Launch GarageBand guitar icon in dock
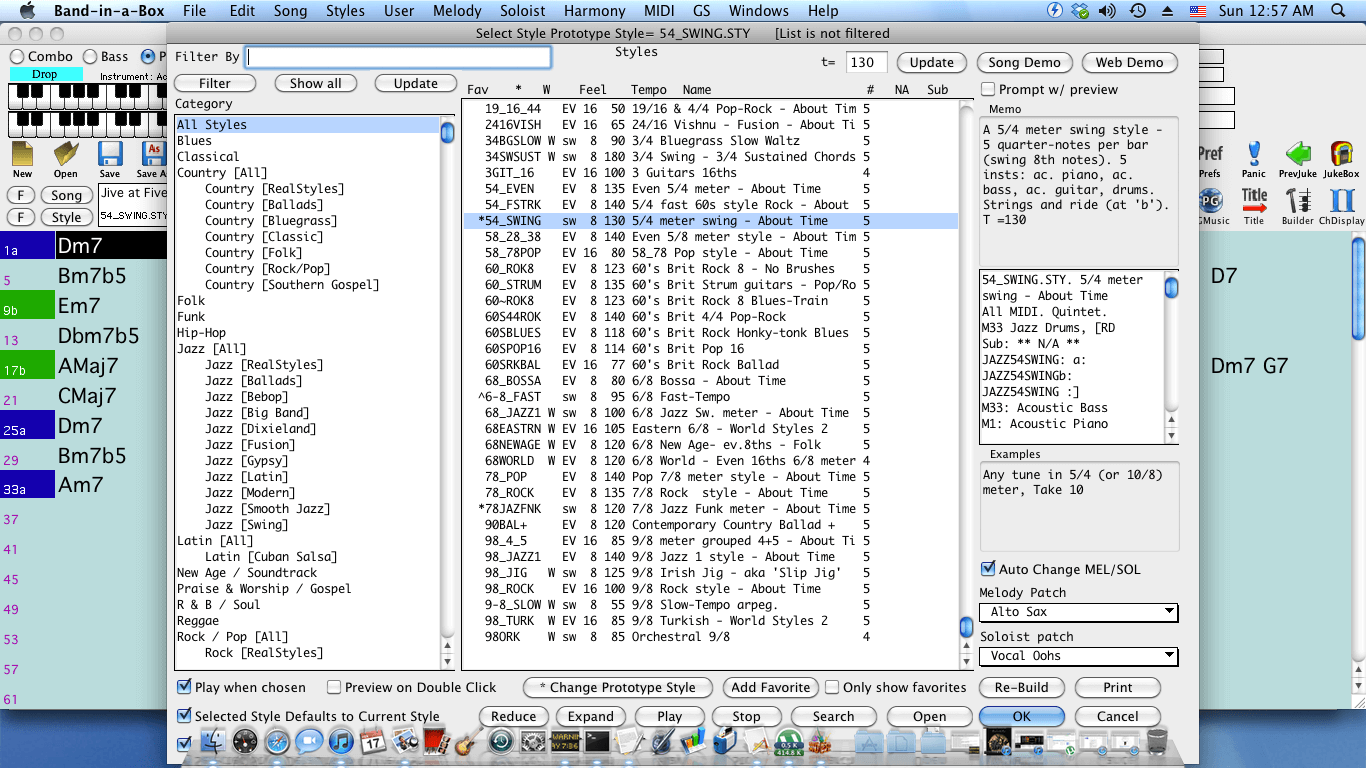 [x=467, y=742]
